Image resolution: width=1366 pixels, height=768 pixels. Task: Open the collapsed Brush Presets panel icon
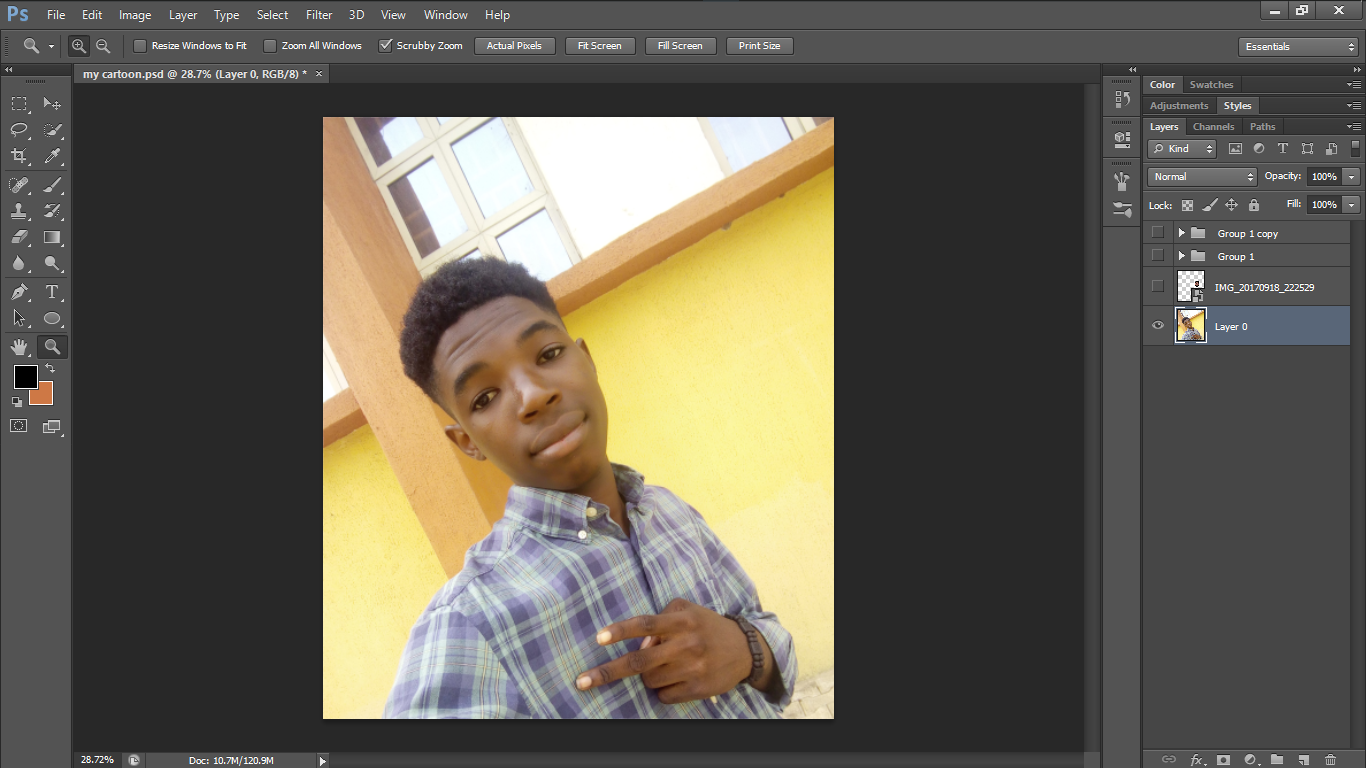[1122, 210]
